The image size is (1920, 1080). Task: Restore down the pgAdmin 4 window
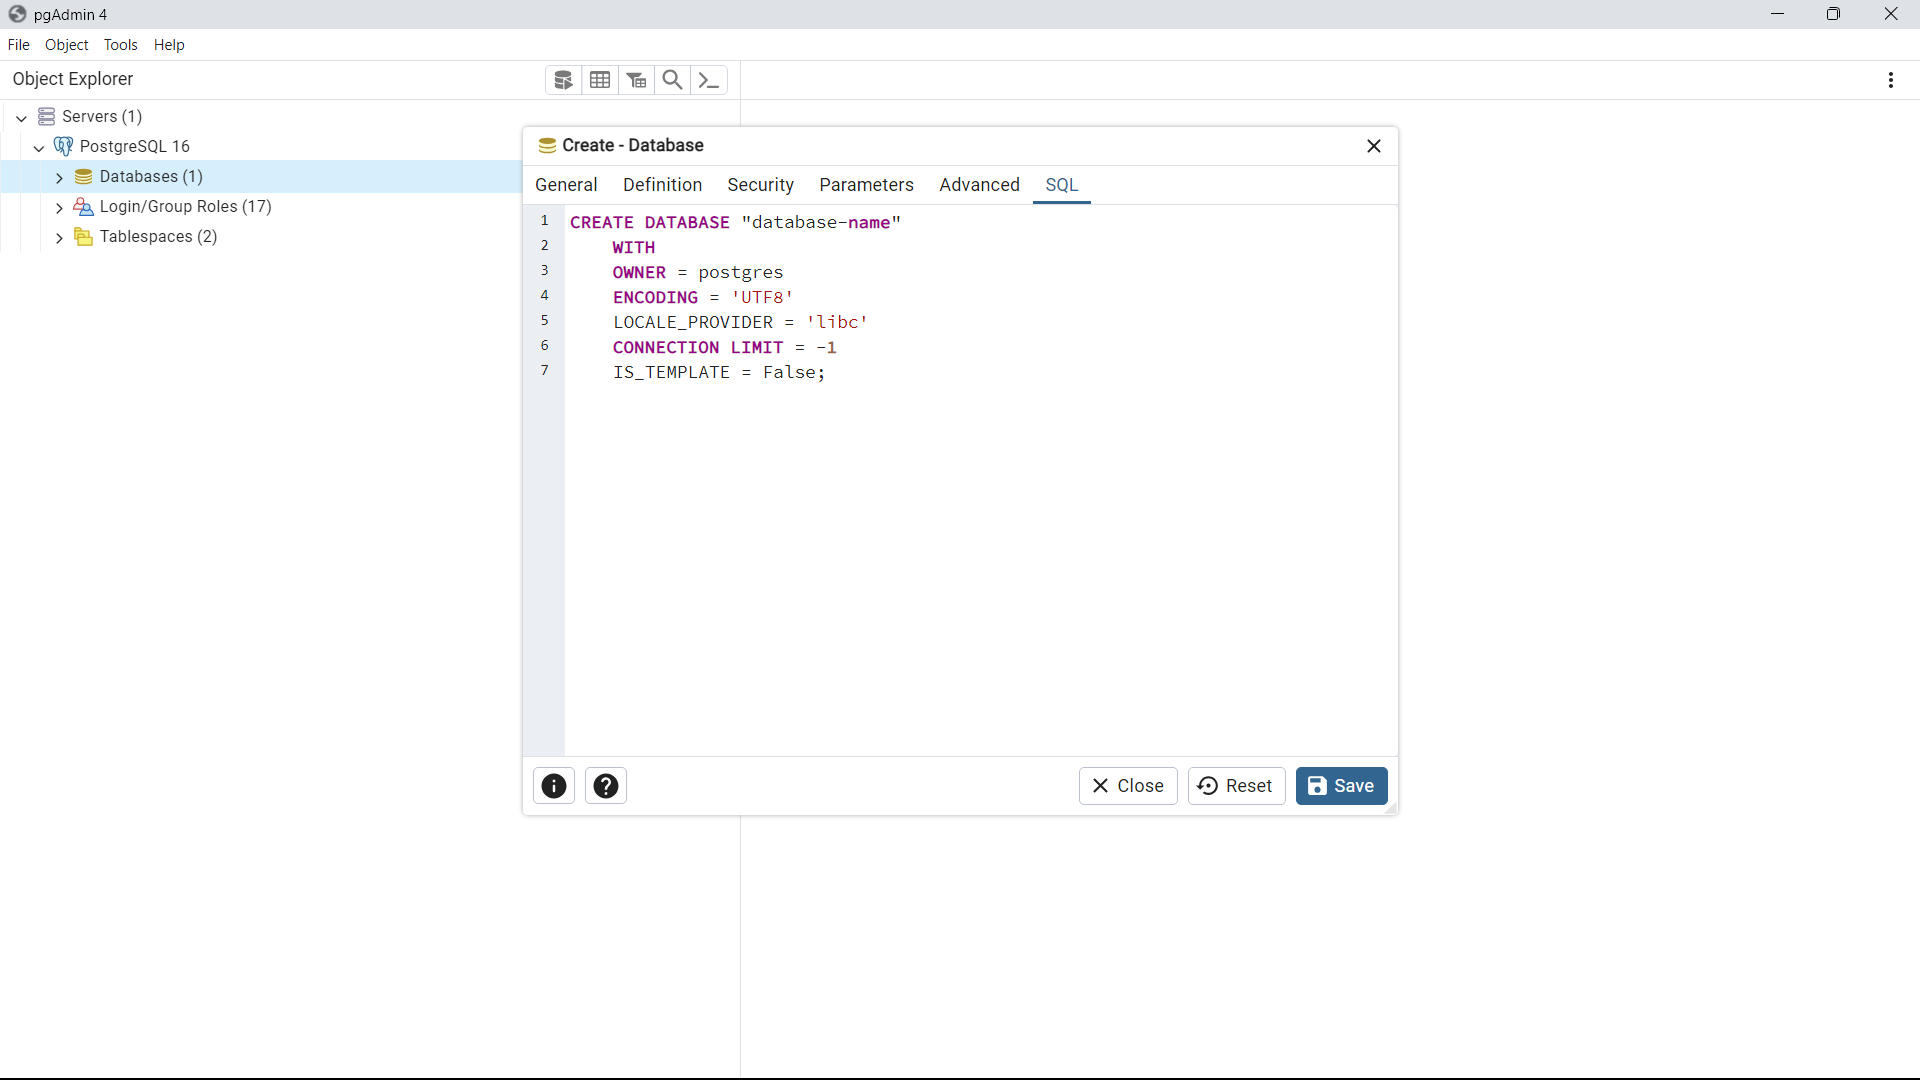(x=1833, y=14)
